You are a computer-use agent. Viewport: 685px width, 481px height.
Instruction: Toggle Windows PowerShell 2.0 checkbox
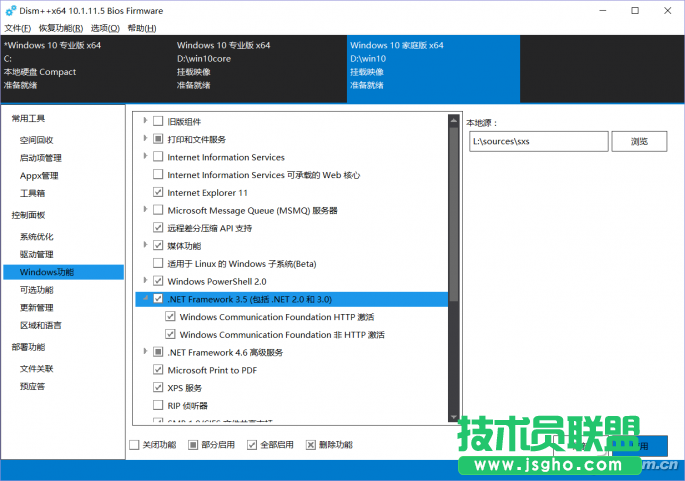[x=158, y=281]
